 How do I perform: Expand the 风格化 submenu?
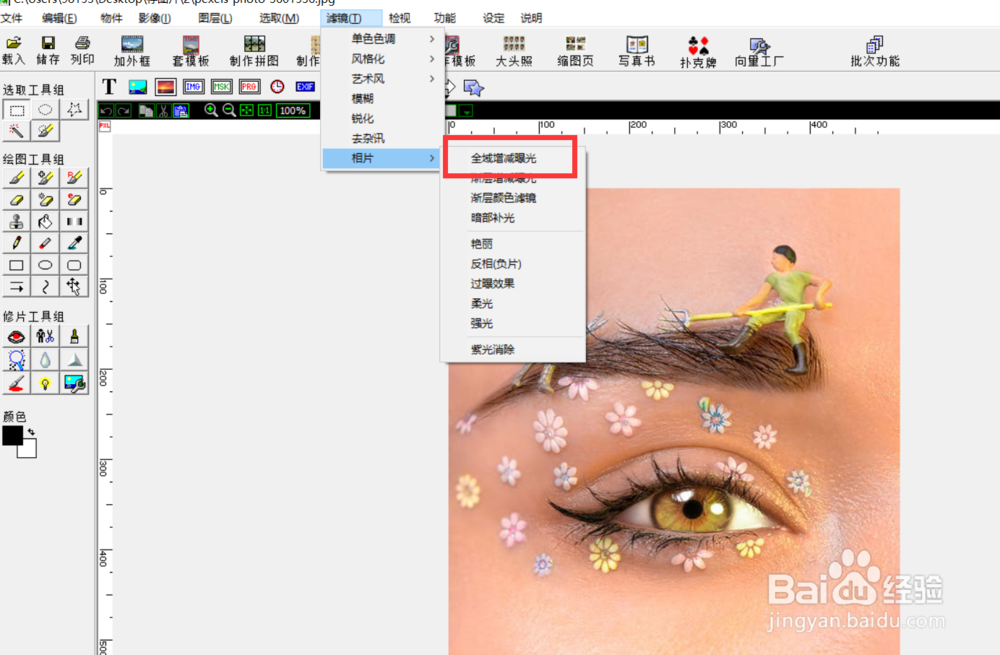pos(381,59)
